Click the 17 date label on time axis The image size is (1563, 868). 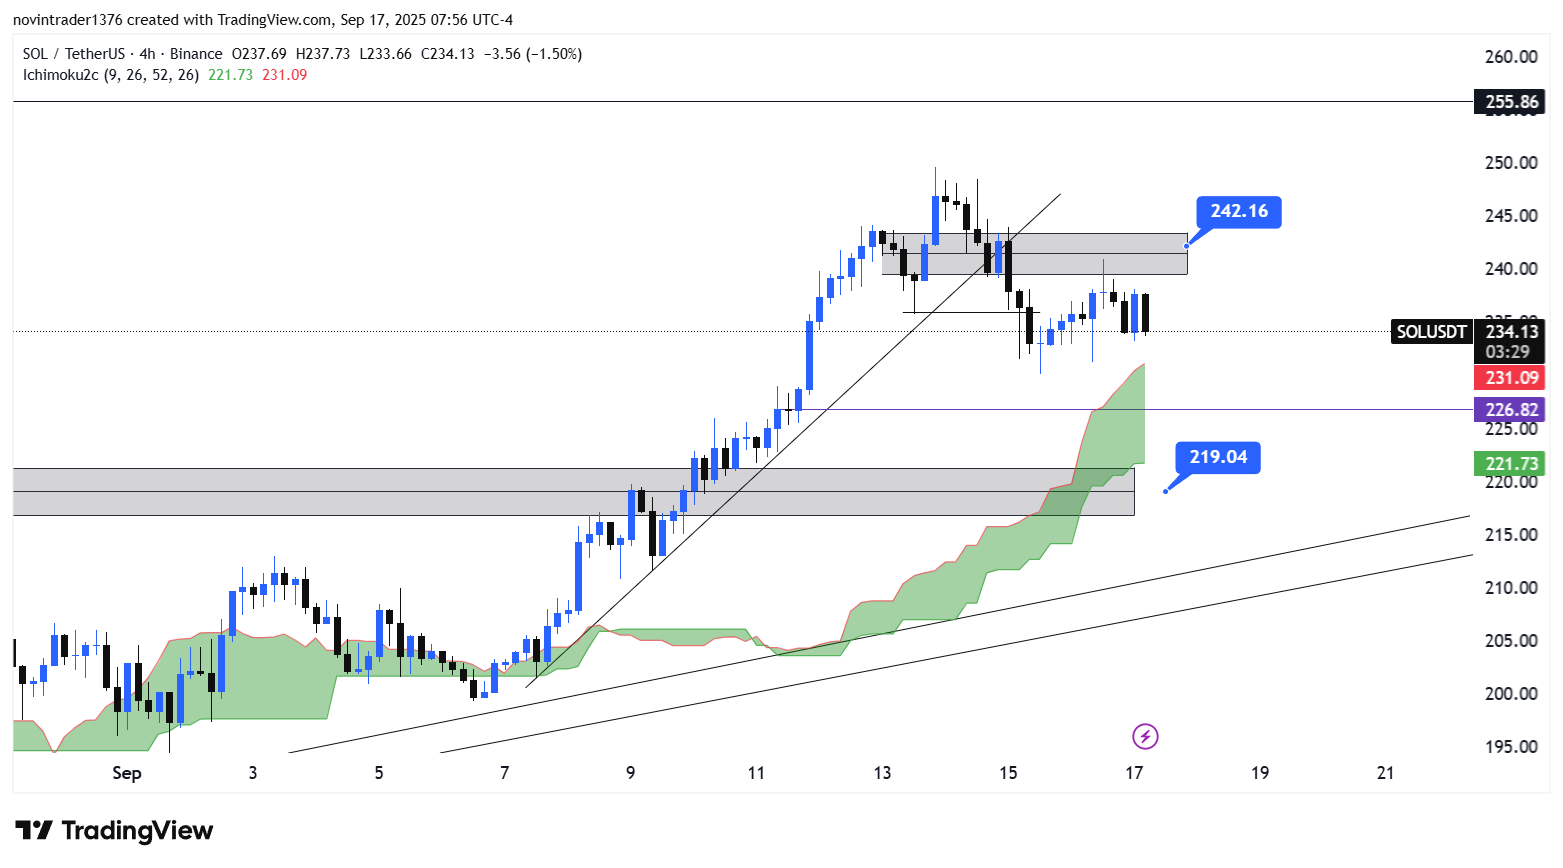point(1134,773)
